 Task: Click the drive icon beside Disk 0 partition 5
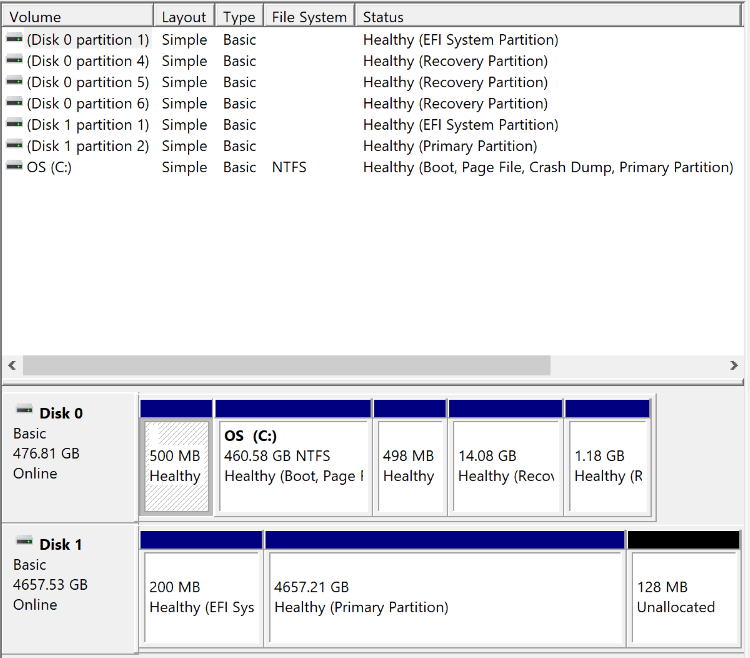click(14, 82)
